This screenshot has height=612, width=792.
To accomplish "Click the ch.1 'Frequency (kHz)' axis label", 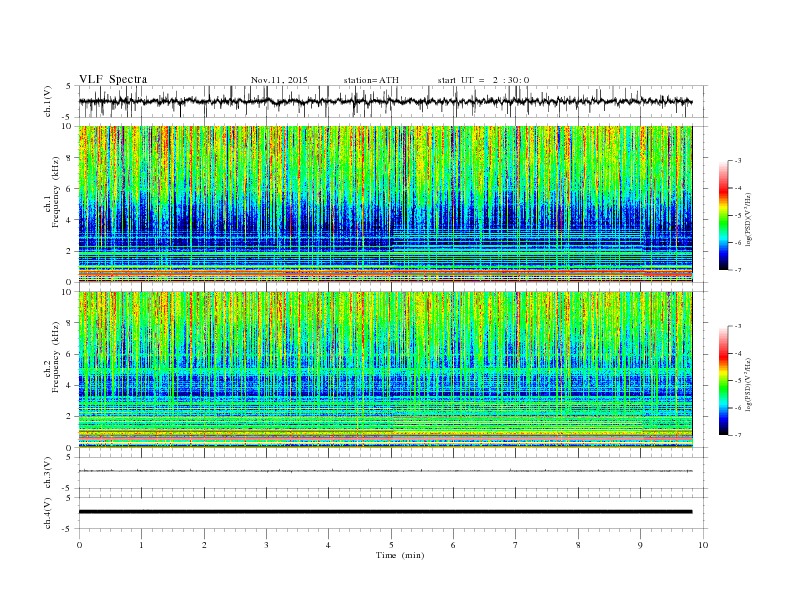I will click(56, 192).
